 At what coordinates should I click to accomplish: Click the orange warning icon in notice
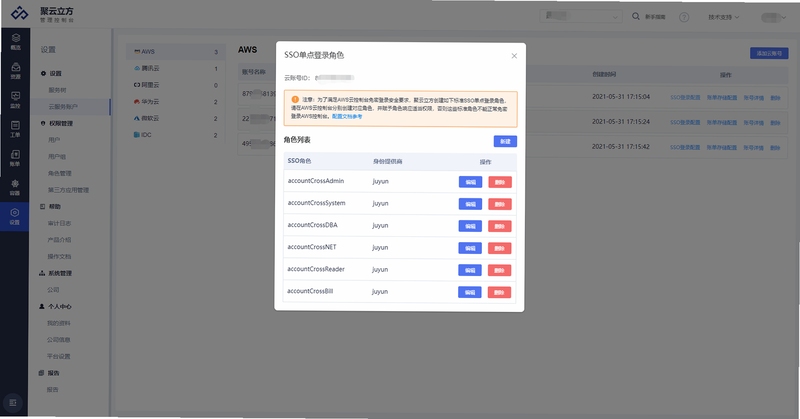click(295, 100)
